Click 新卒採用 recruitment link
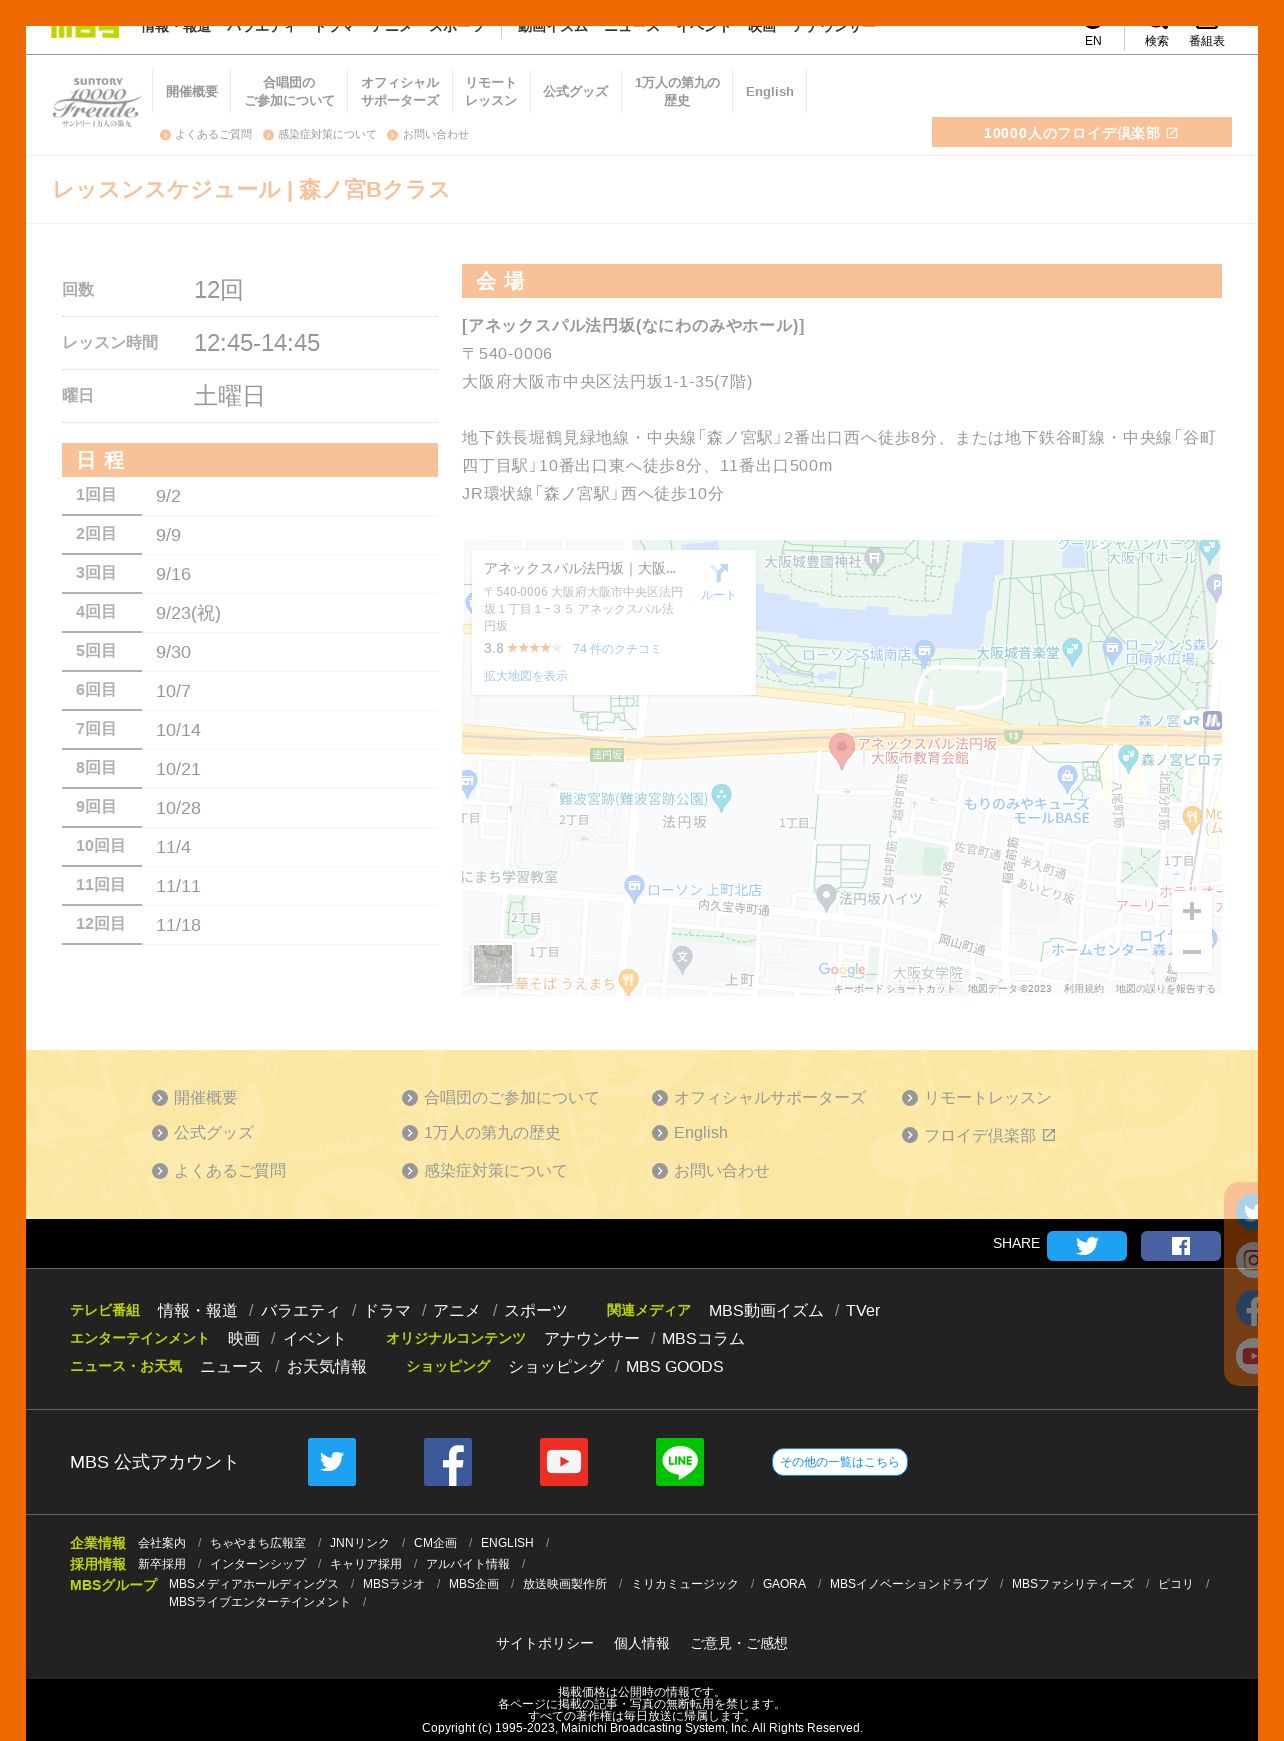This screenshot has width=1284, height=1741. 162,1565
